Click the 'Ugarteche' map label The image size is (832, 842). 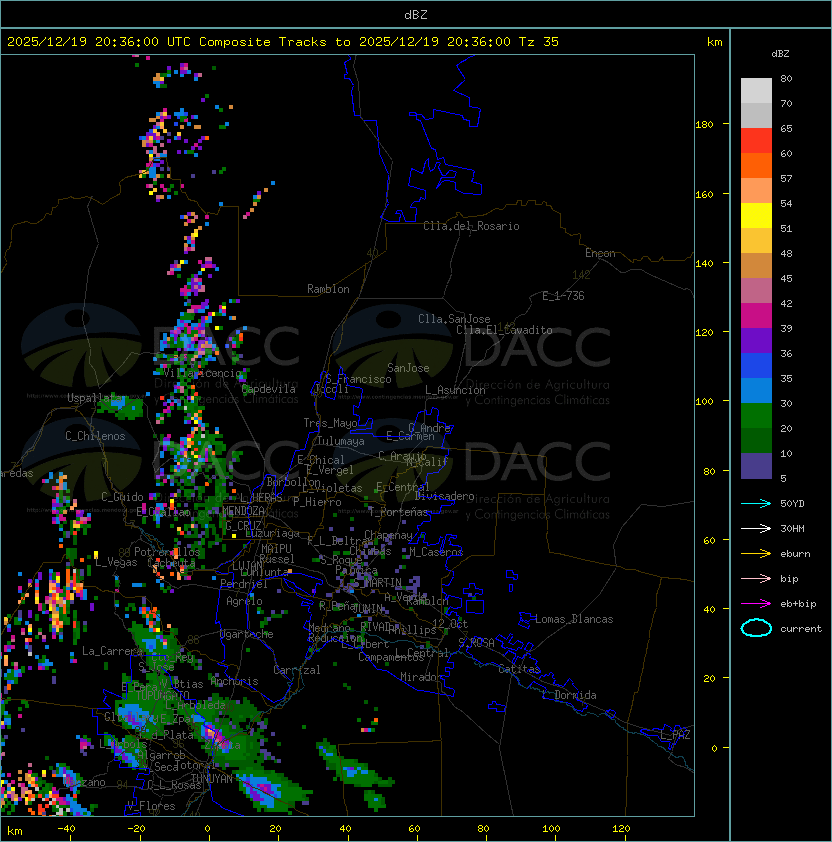(x=247, y=634)
